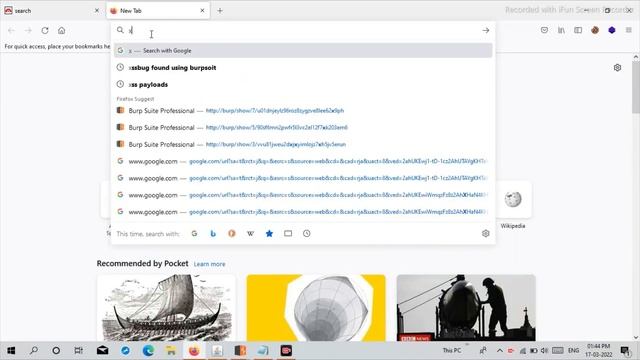Go back one page

pyautogui.click(x=11, y=30)
